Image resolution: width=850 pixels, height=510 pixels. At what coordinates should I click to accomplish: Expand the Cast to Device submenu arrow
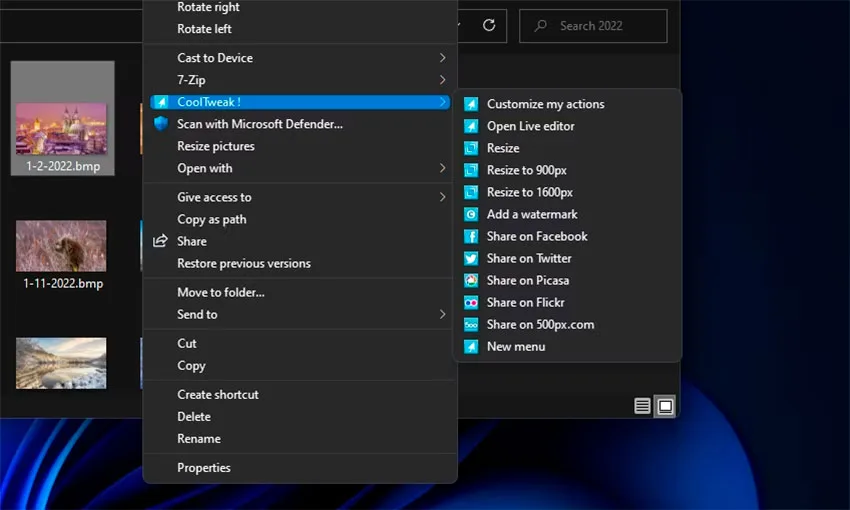point(442,57)
